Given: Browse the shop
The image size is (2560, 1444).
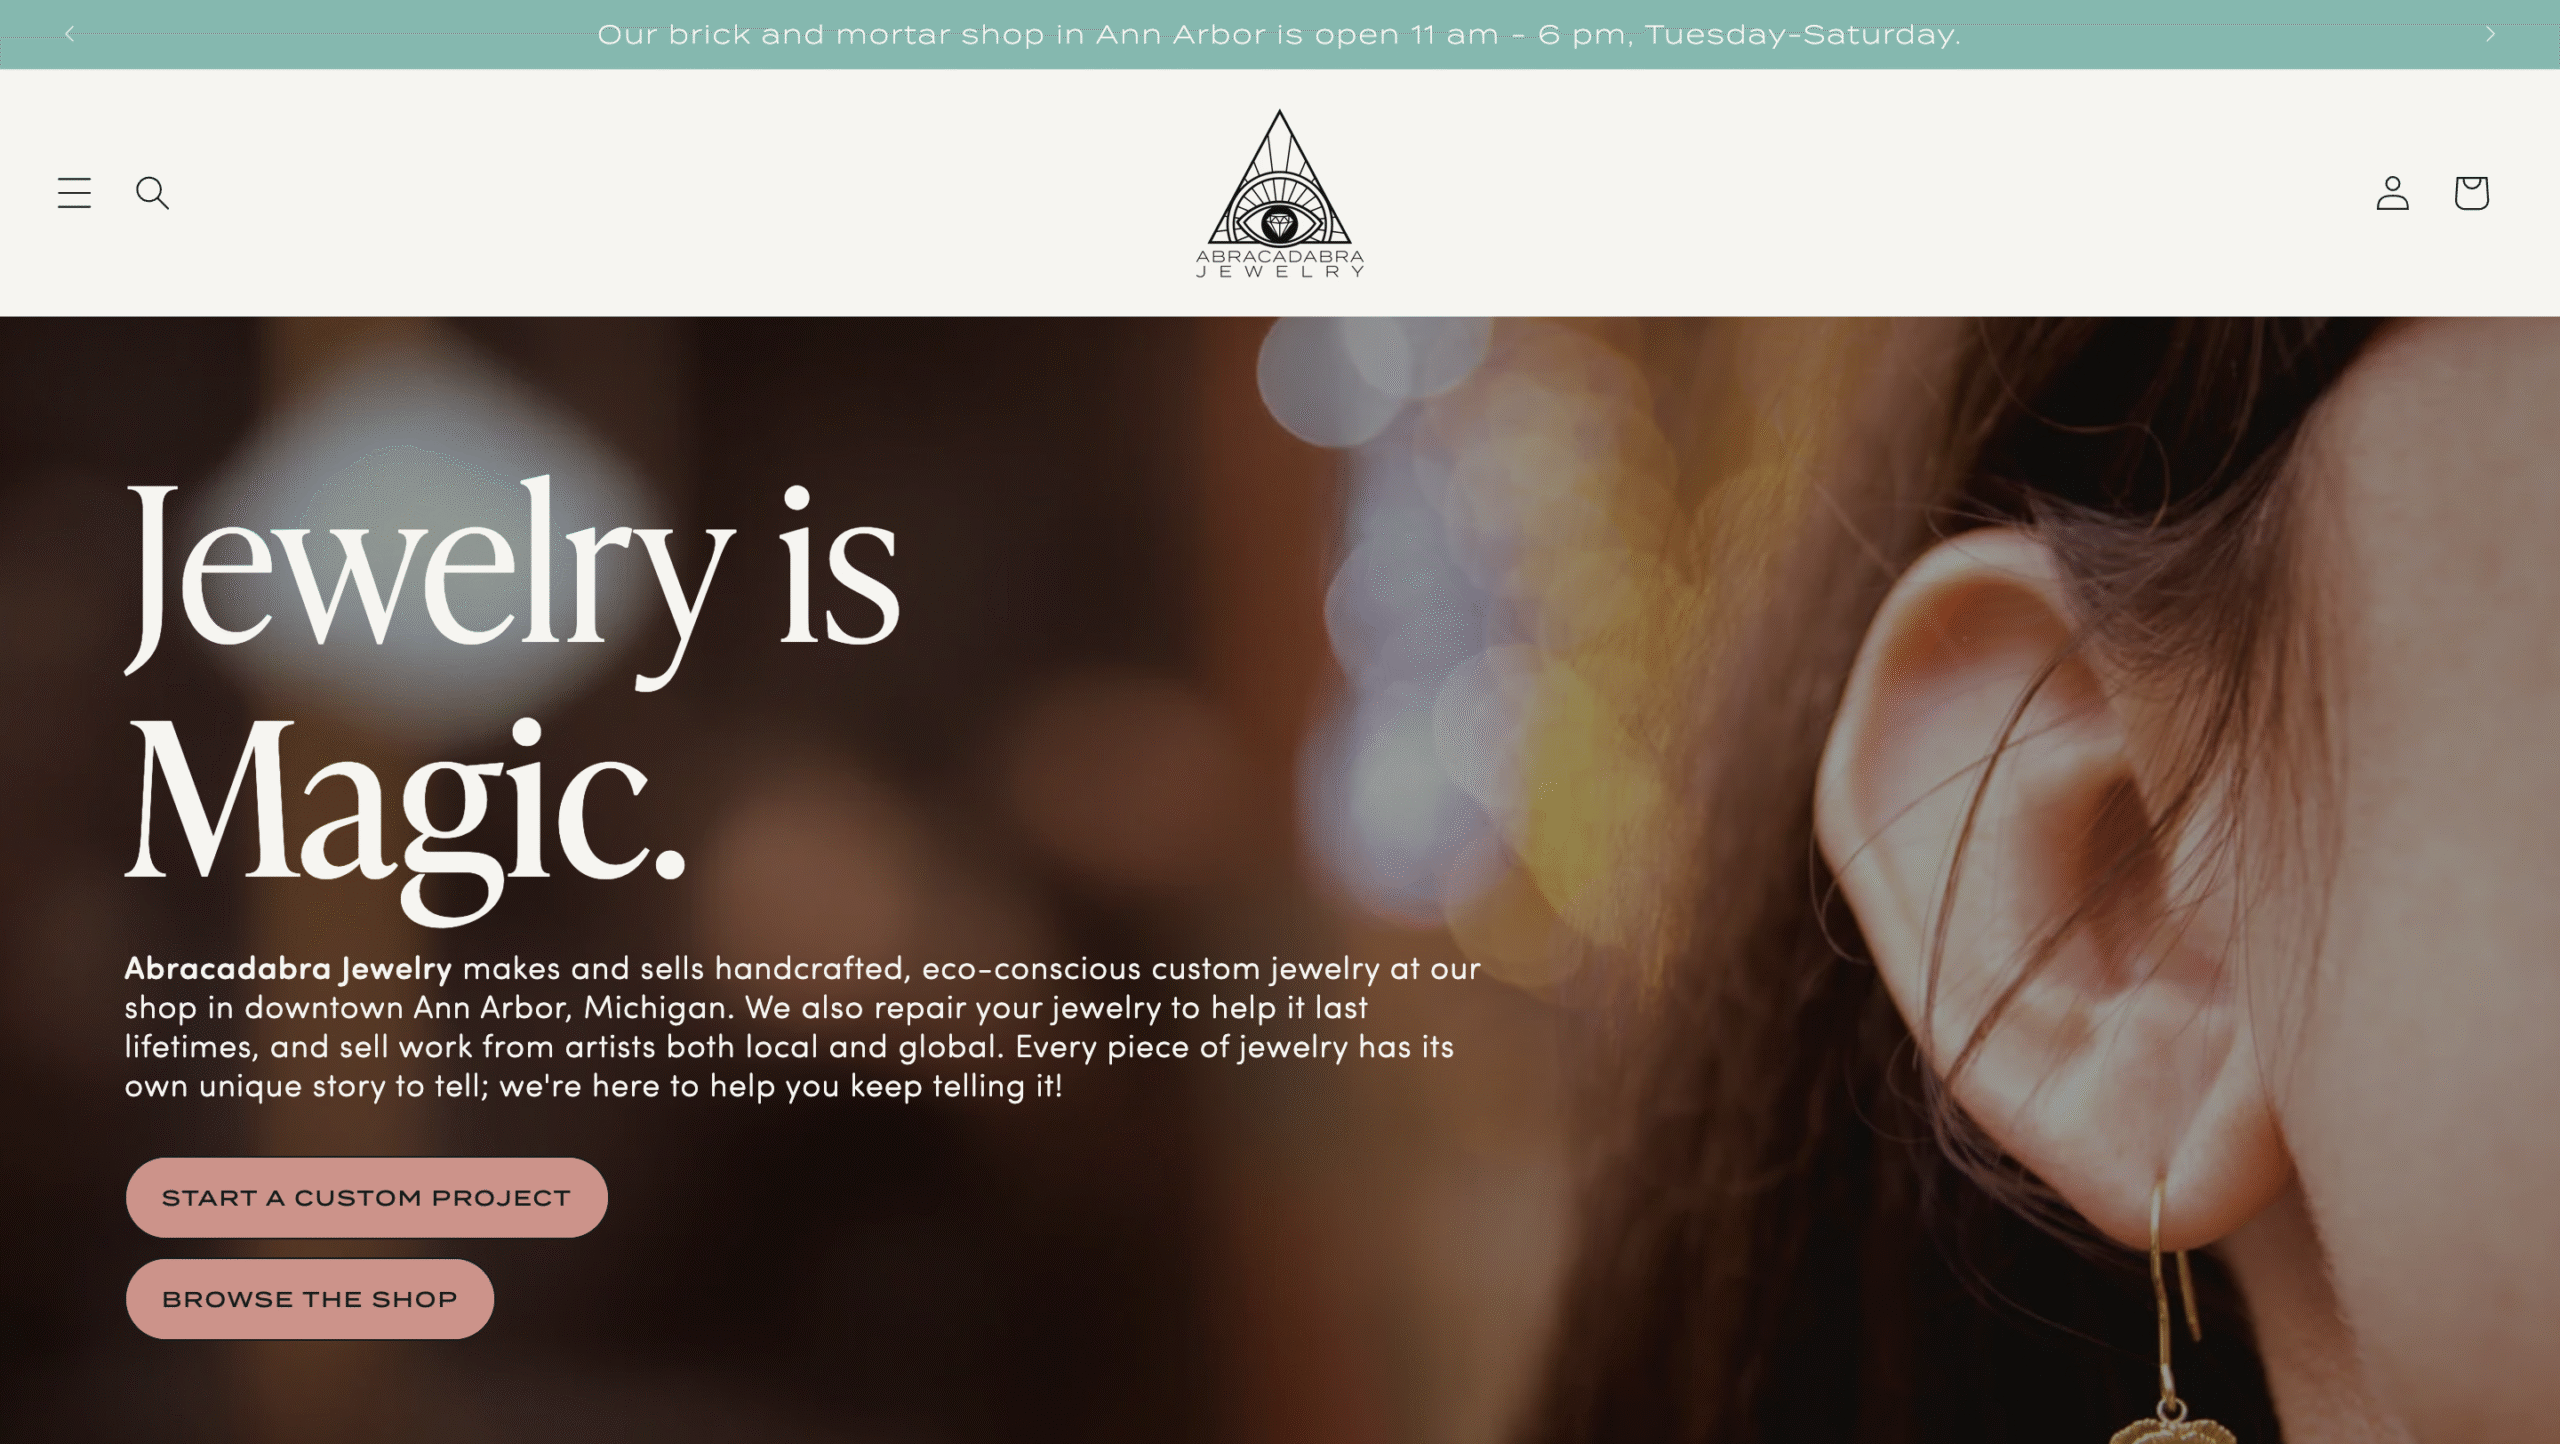Looking at the screenshot, I should pyautogui.click(x=310, y=1299).
